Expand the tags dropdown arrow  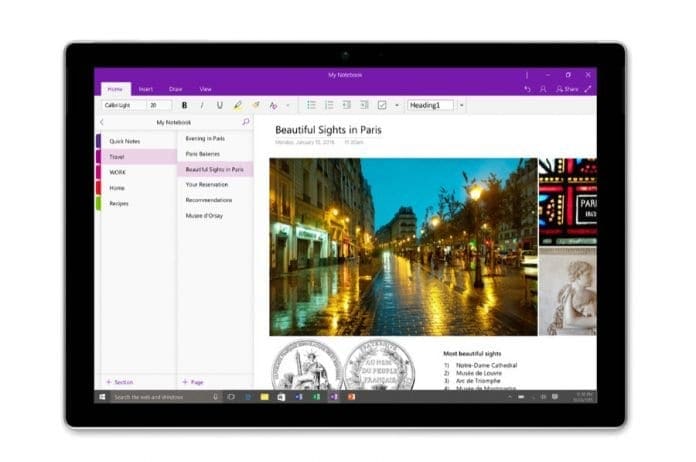[396, 105]
